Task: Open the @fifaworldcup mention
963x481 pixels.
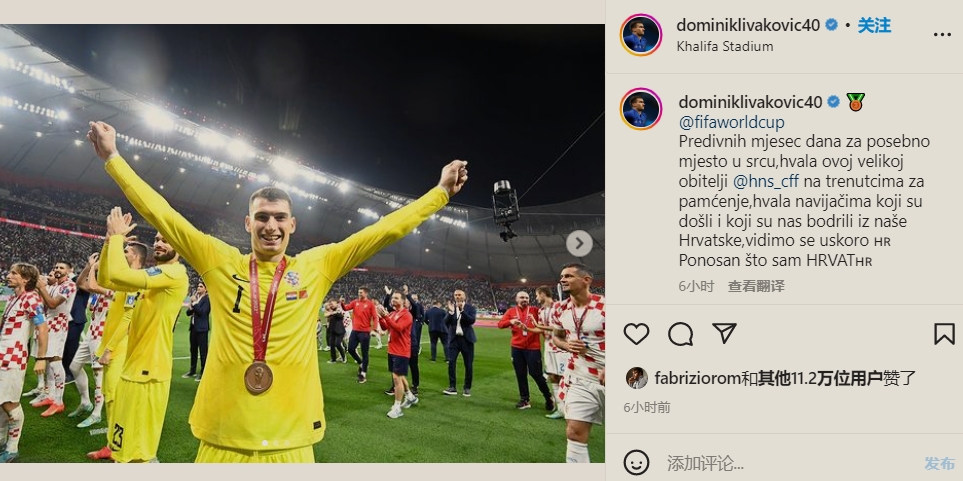Action: 731,122
